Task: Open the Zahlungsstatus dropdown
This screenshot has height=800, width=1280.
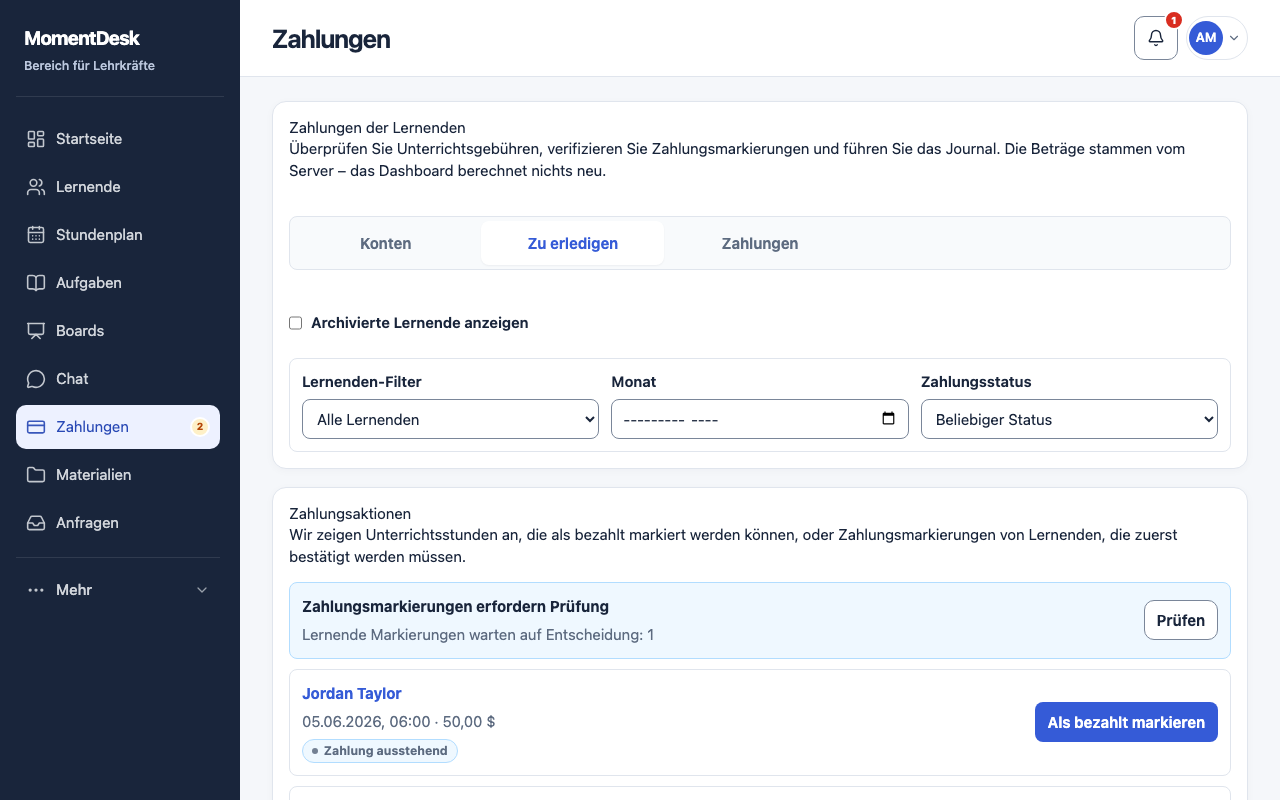Action: (1069, 419)
